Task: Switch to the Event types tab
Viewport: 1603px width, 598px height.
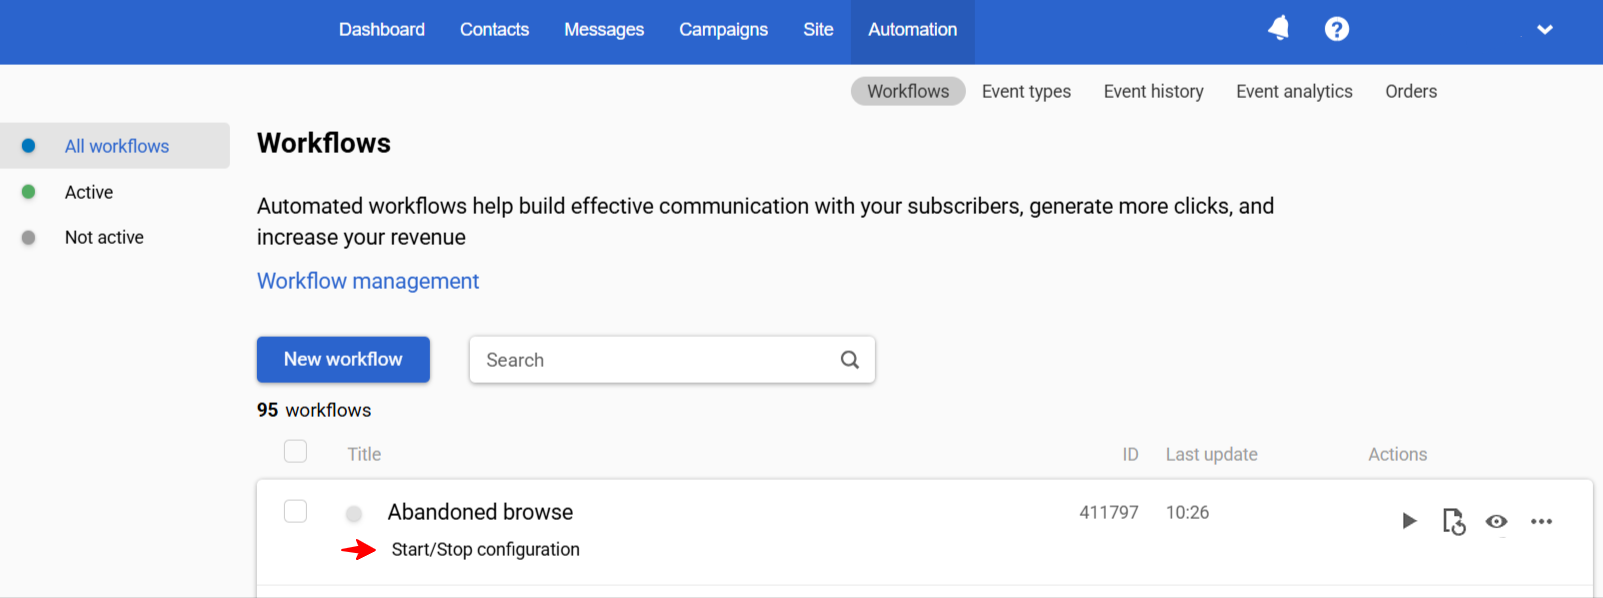Action: (1026, 91)
